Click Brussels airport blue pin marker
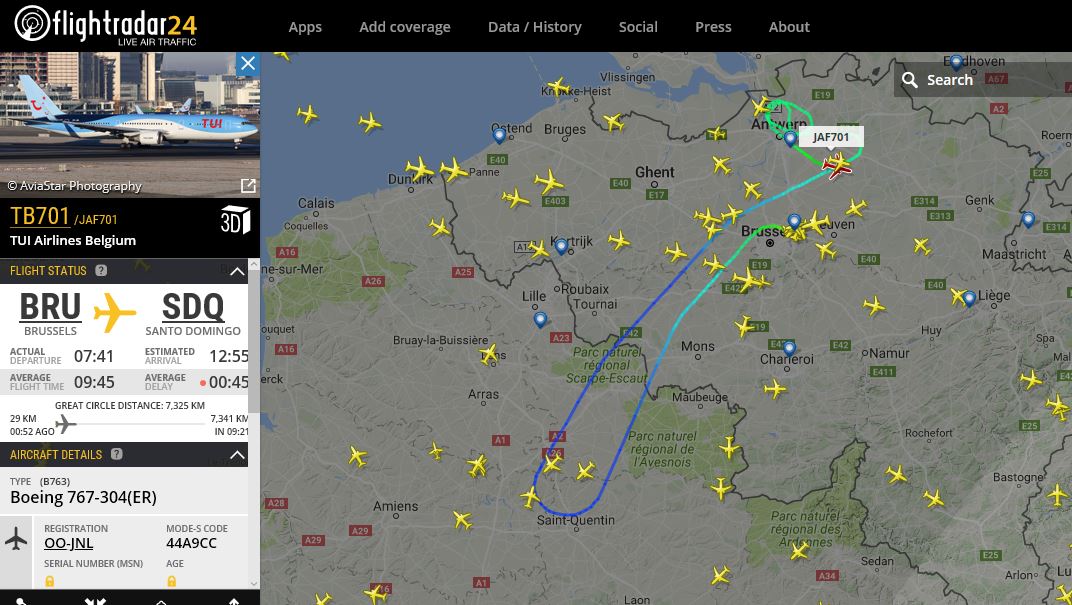The height and width of the screenshot is (605, 1072). click(794, 221)
